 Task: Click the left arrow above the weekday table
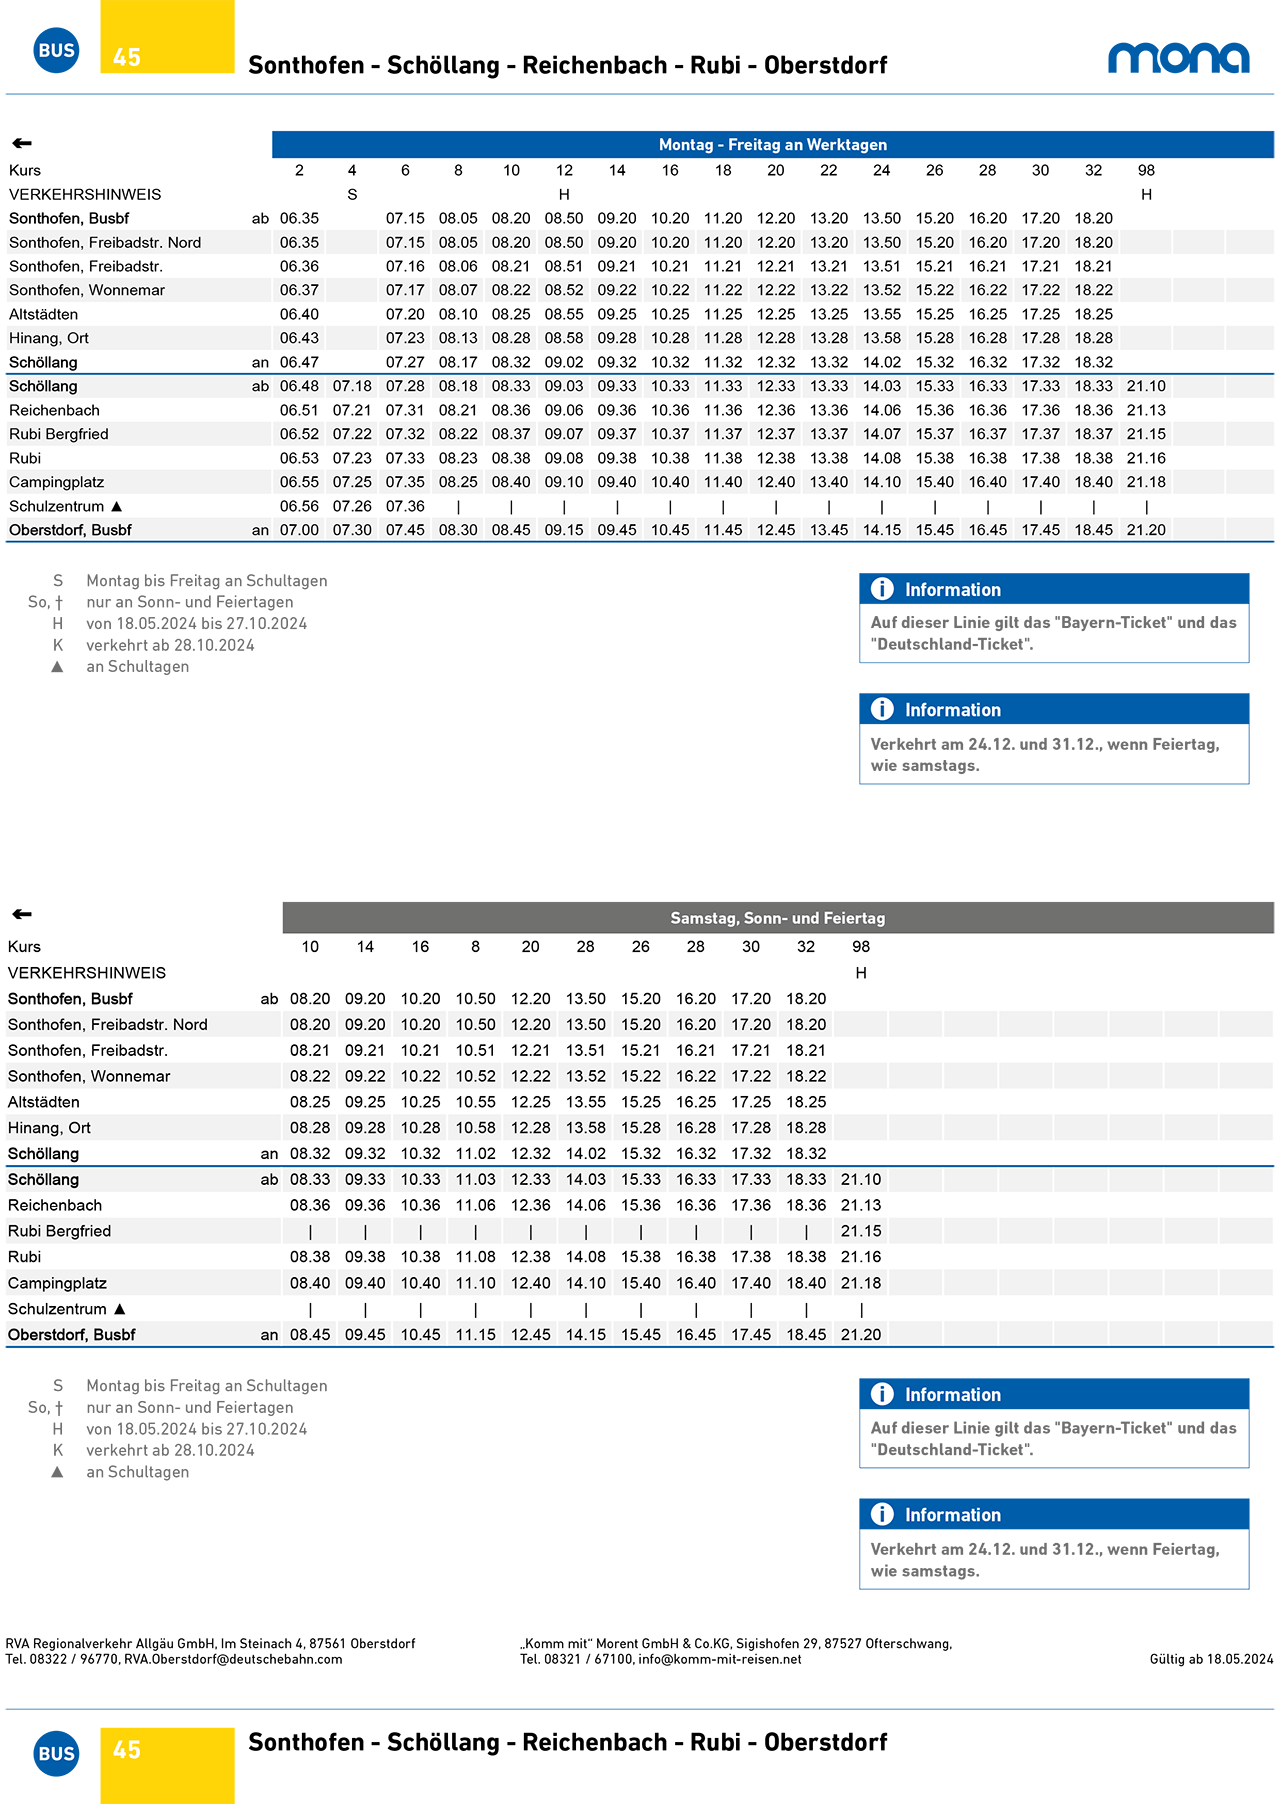click(22, 143)
